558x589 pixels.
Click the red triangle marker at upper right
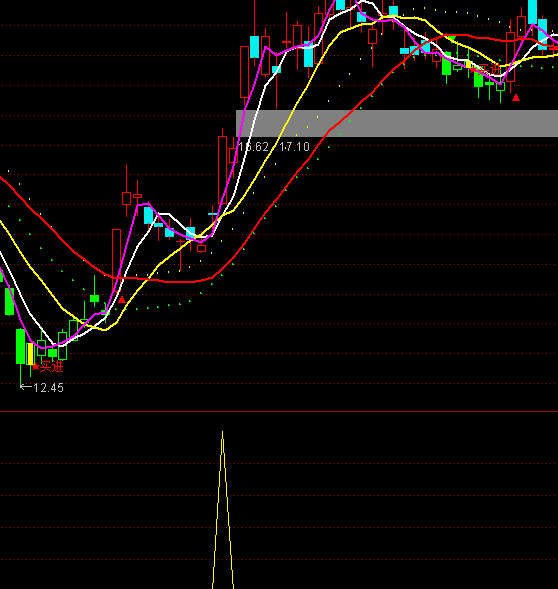point(516,98)
